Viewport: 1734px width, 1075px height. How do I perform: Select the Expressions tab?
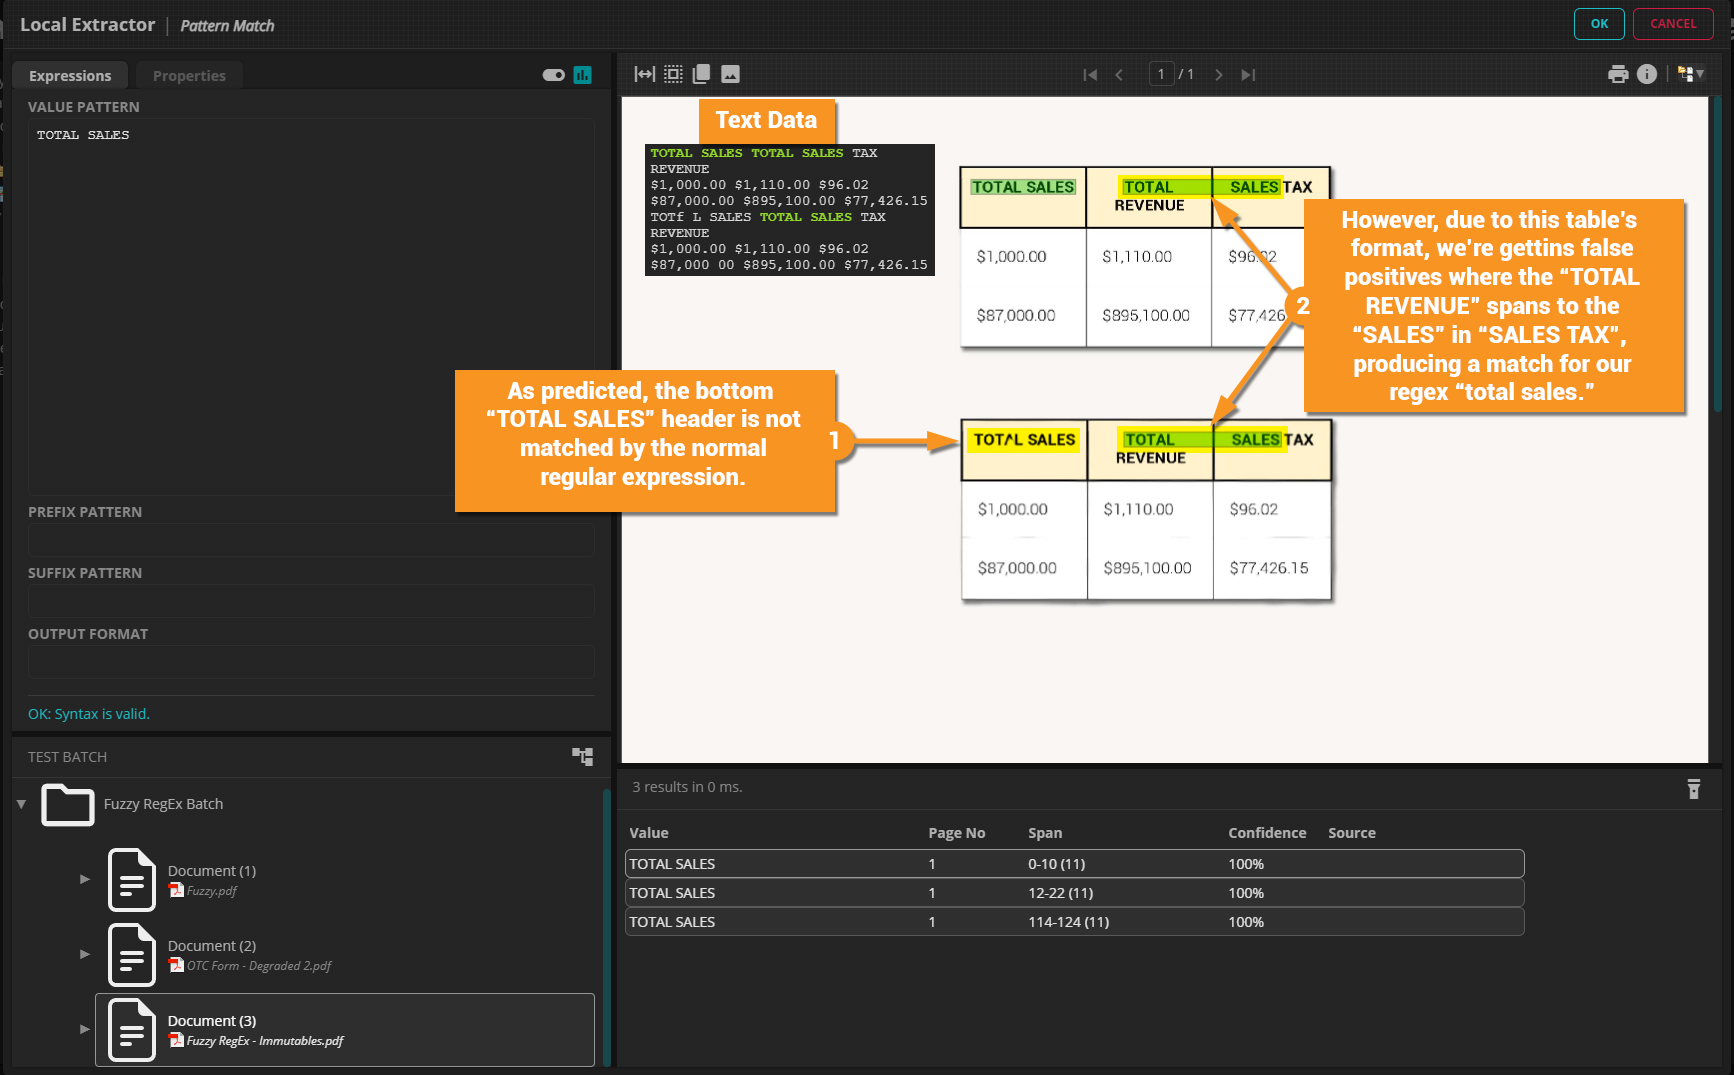(x=70, y=76)
